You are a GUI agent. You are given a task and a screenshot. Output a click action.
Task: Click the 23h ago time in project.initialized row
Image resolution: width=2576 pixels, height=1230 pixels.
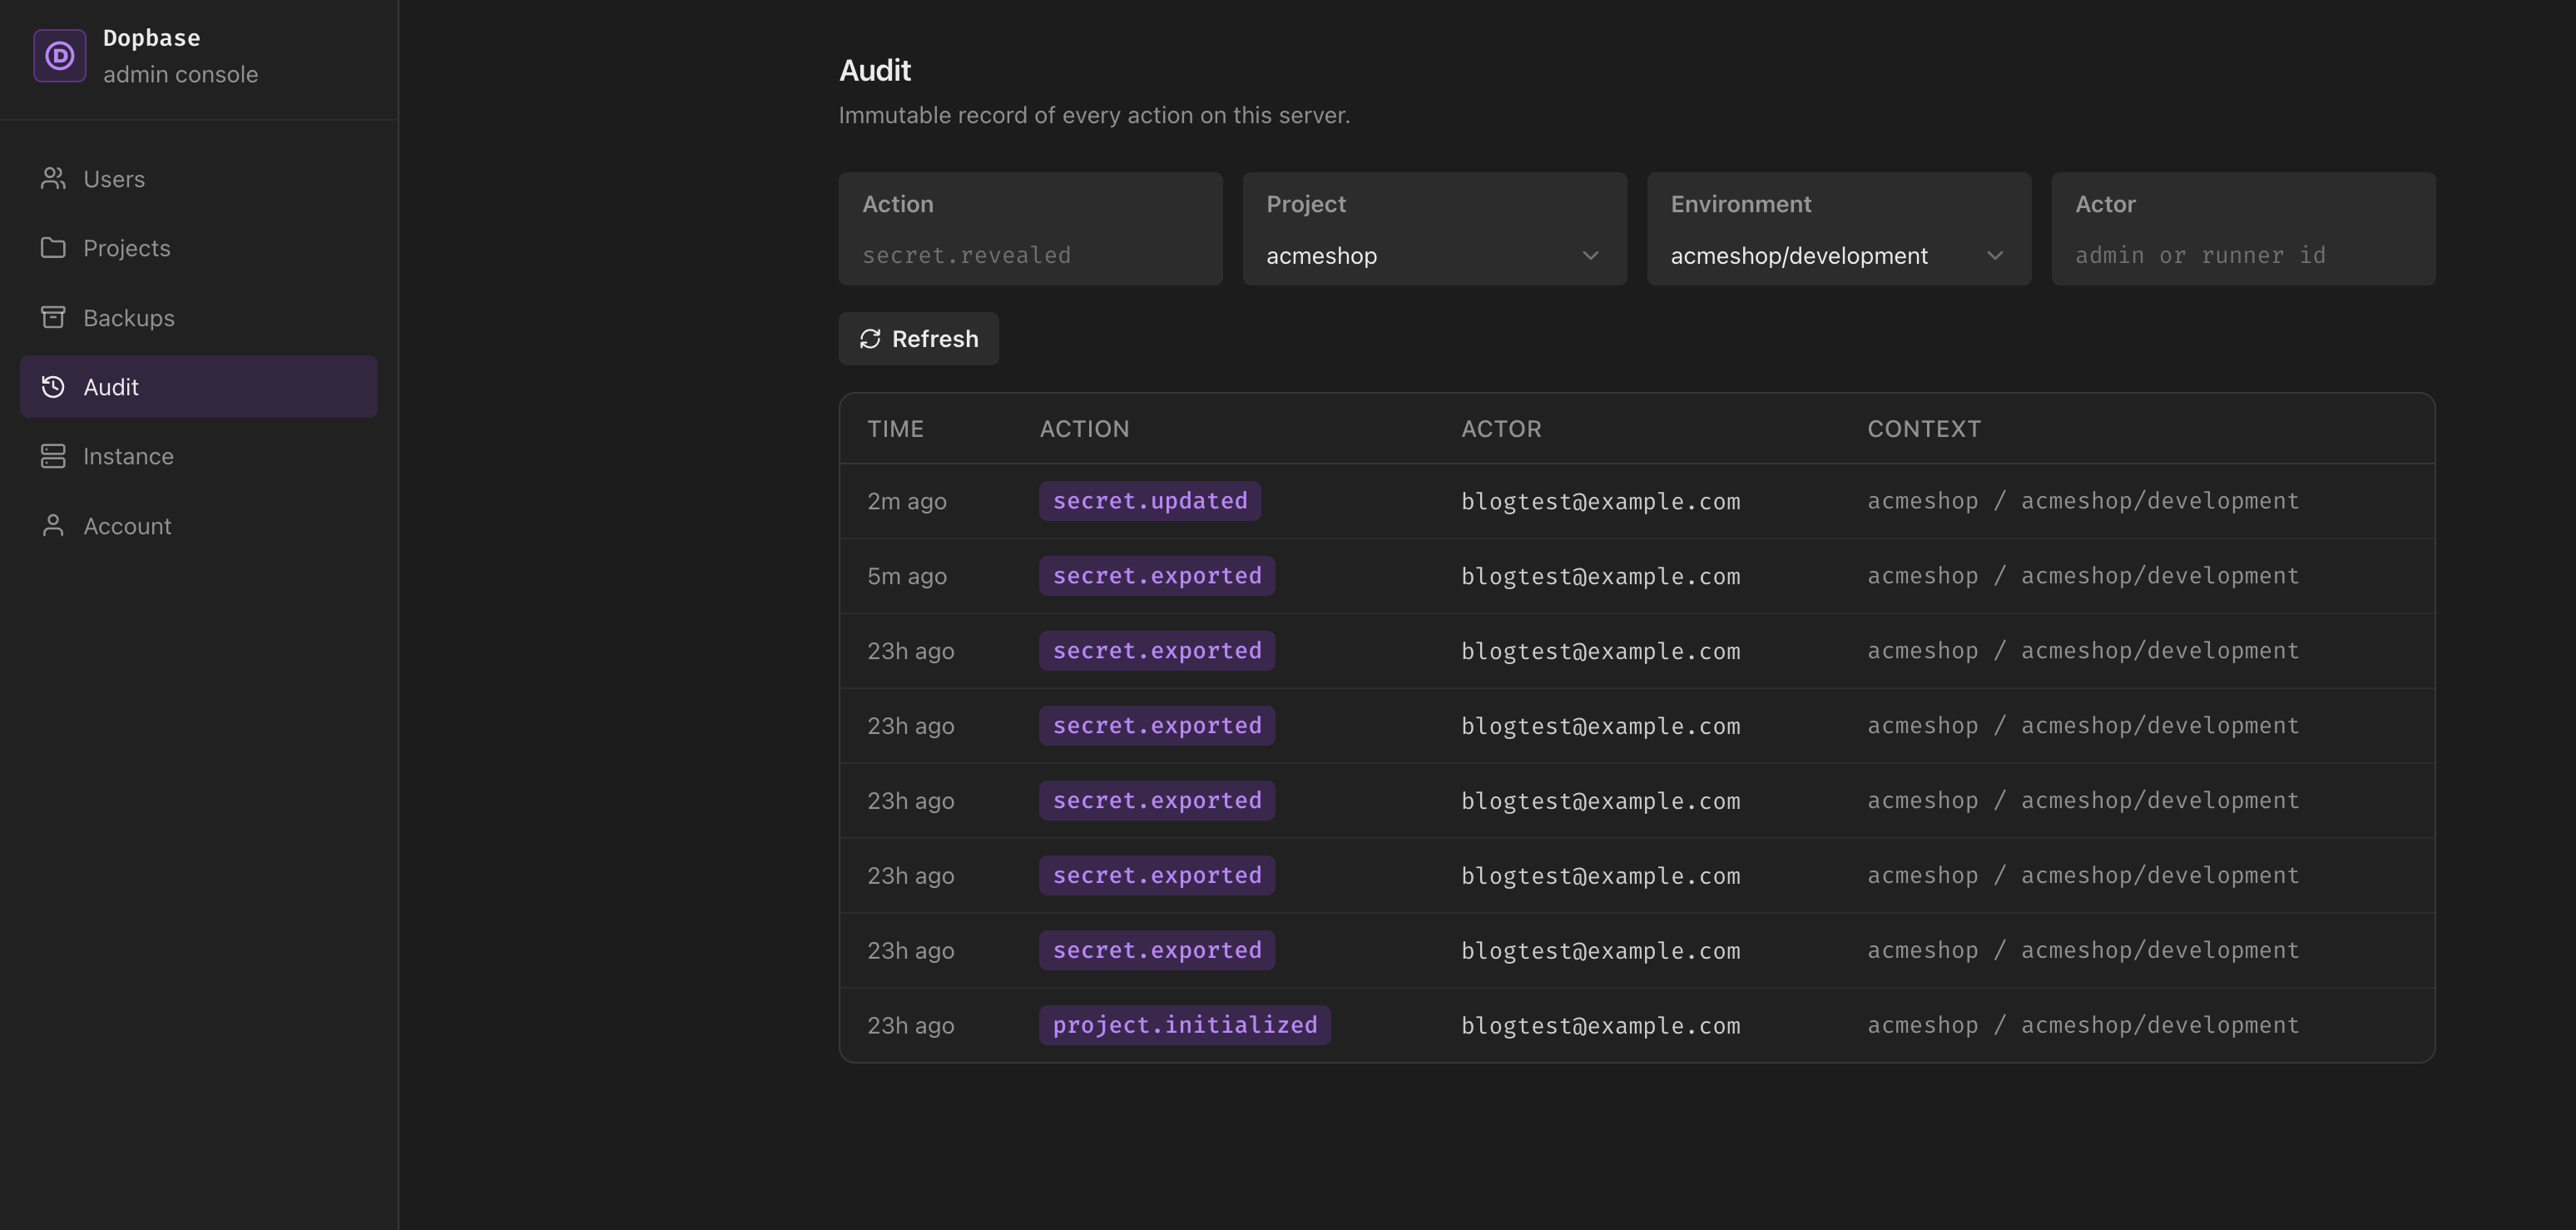[911, 1025]
